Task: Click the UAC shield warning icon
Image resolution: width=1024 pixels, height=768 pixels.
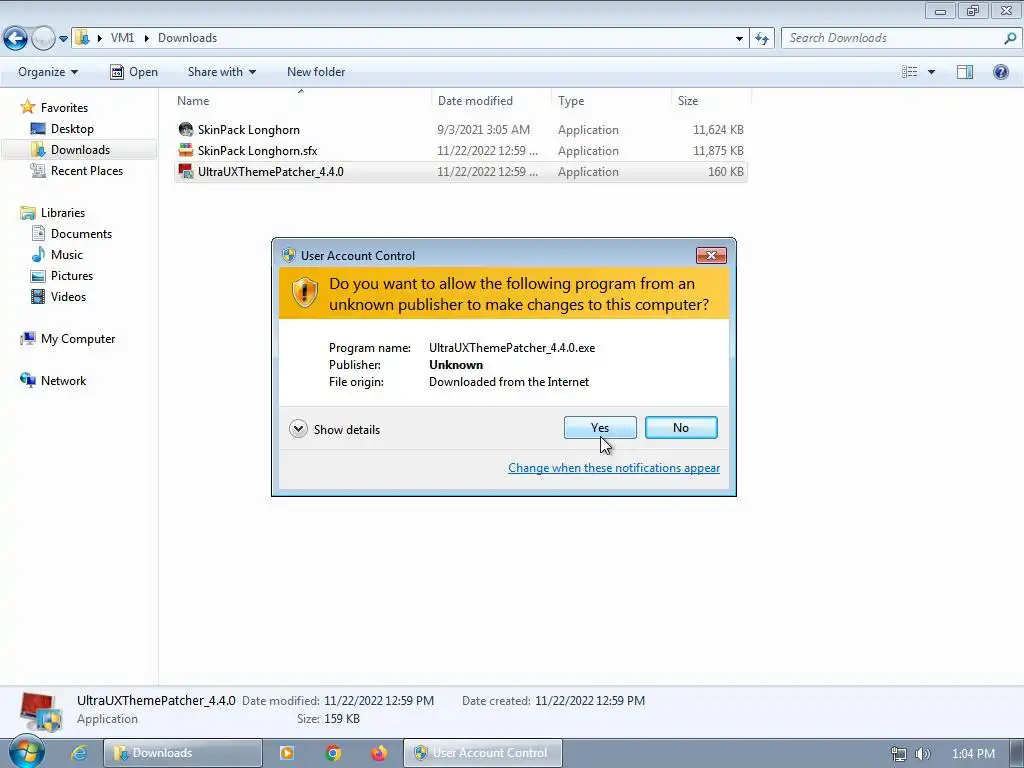Action: (304, 293)
